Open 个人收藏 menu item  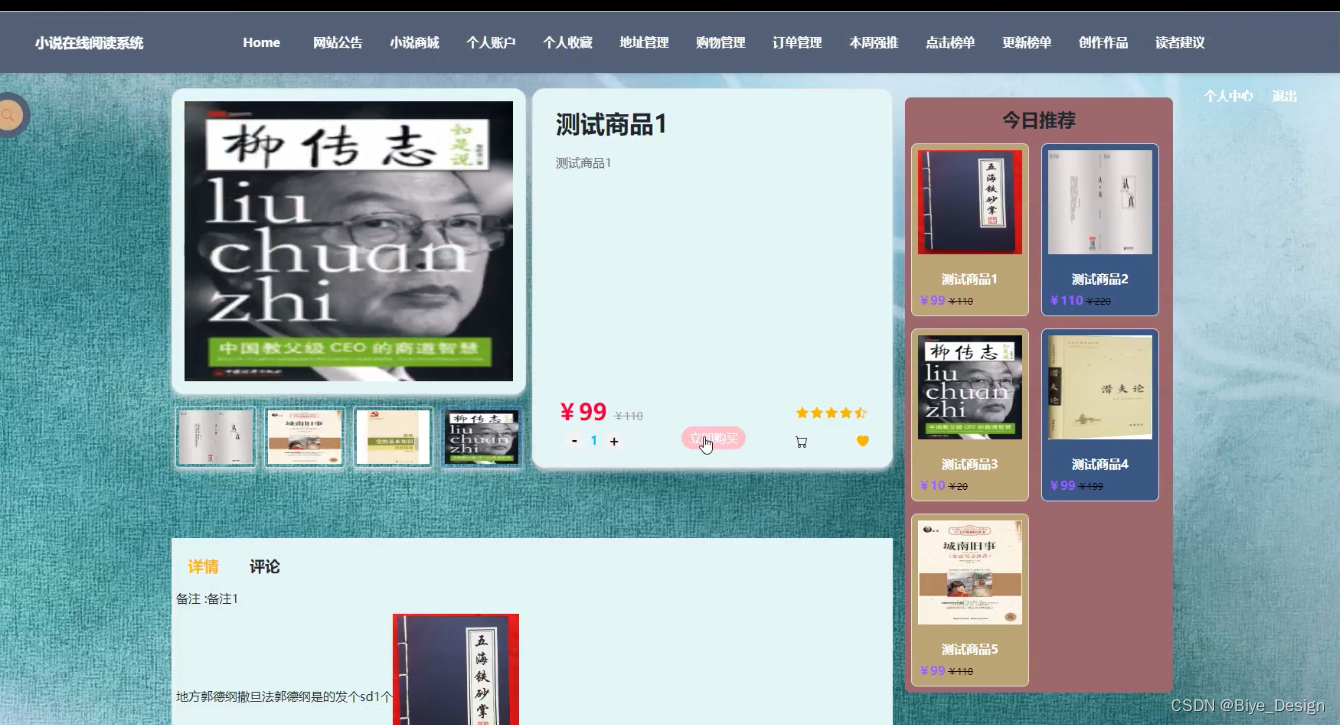pyautogui.click(x=568, y=42)
